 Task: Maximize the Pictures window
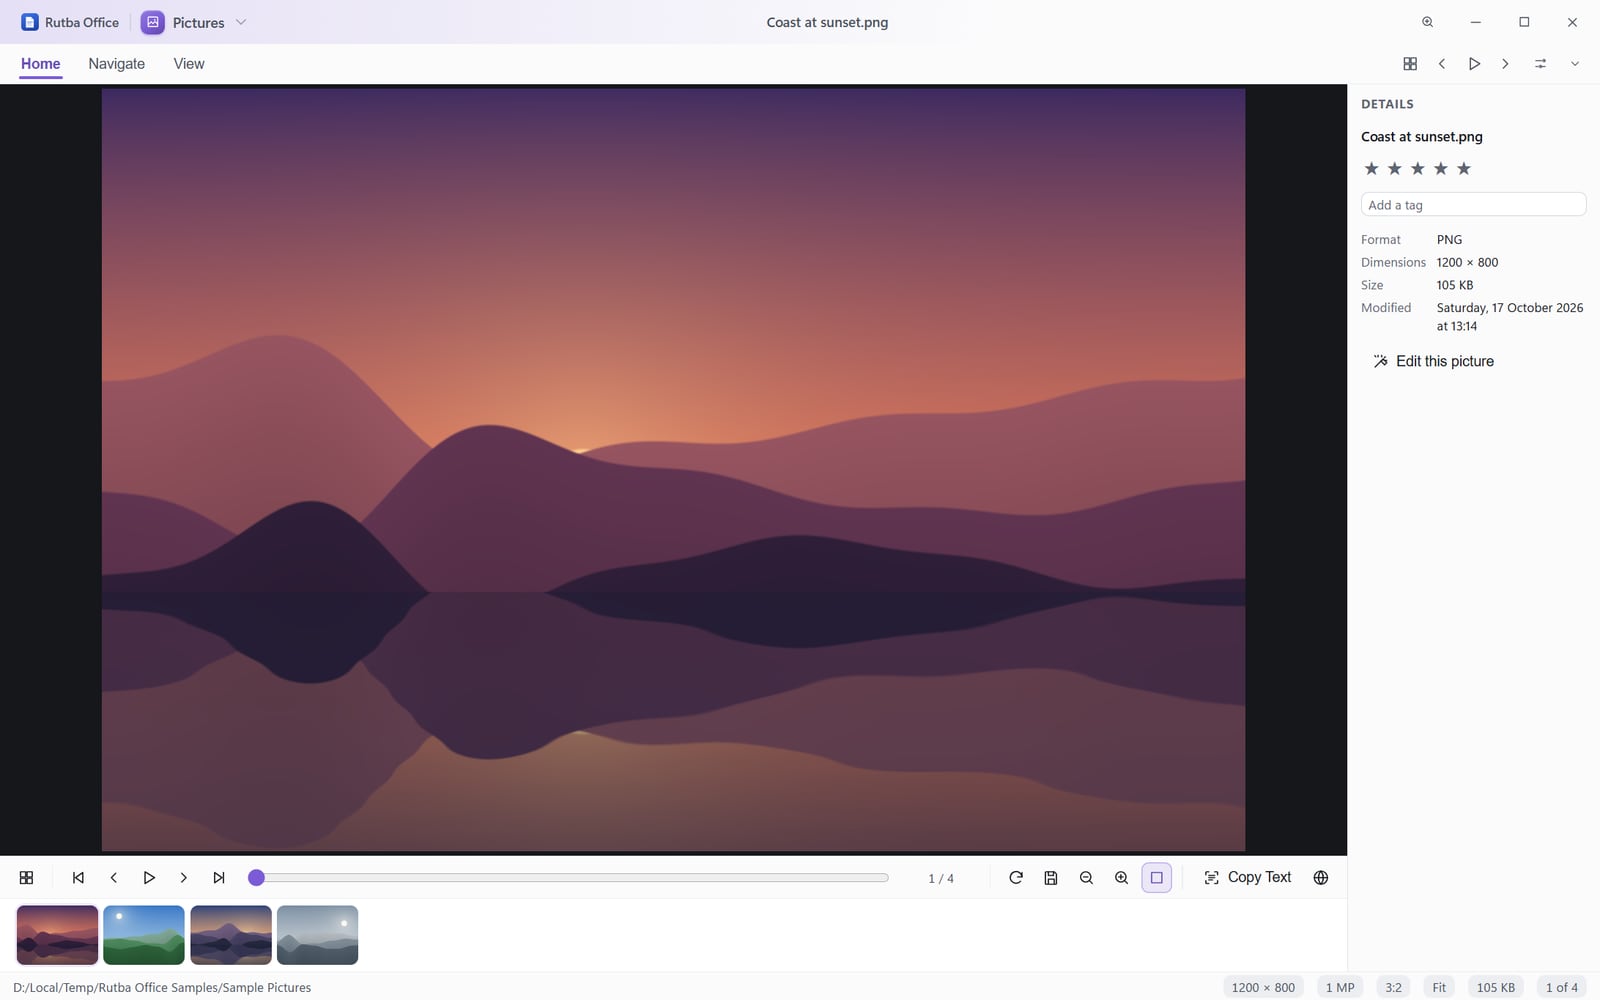coord(1524,22)
